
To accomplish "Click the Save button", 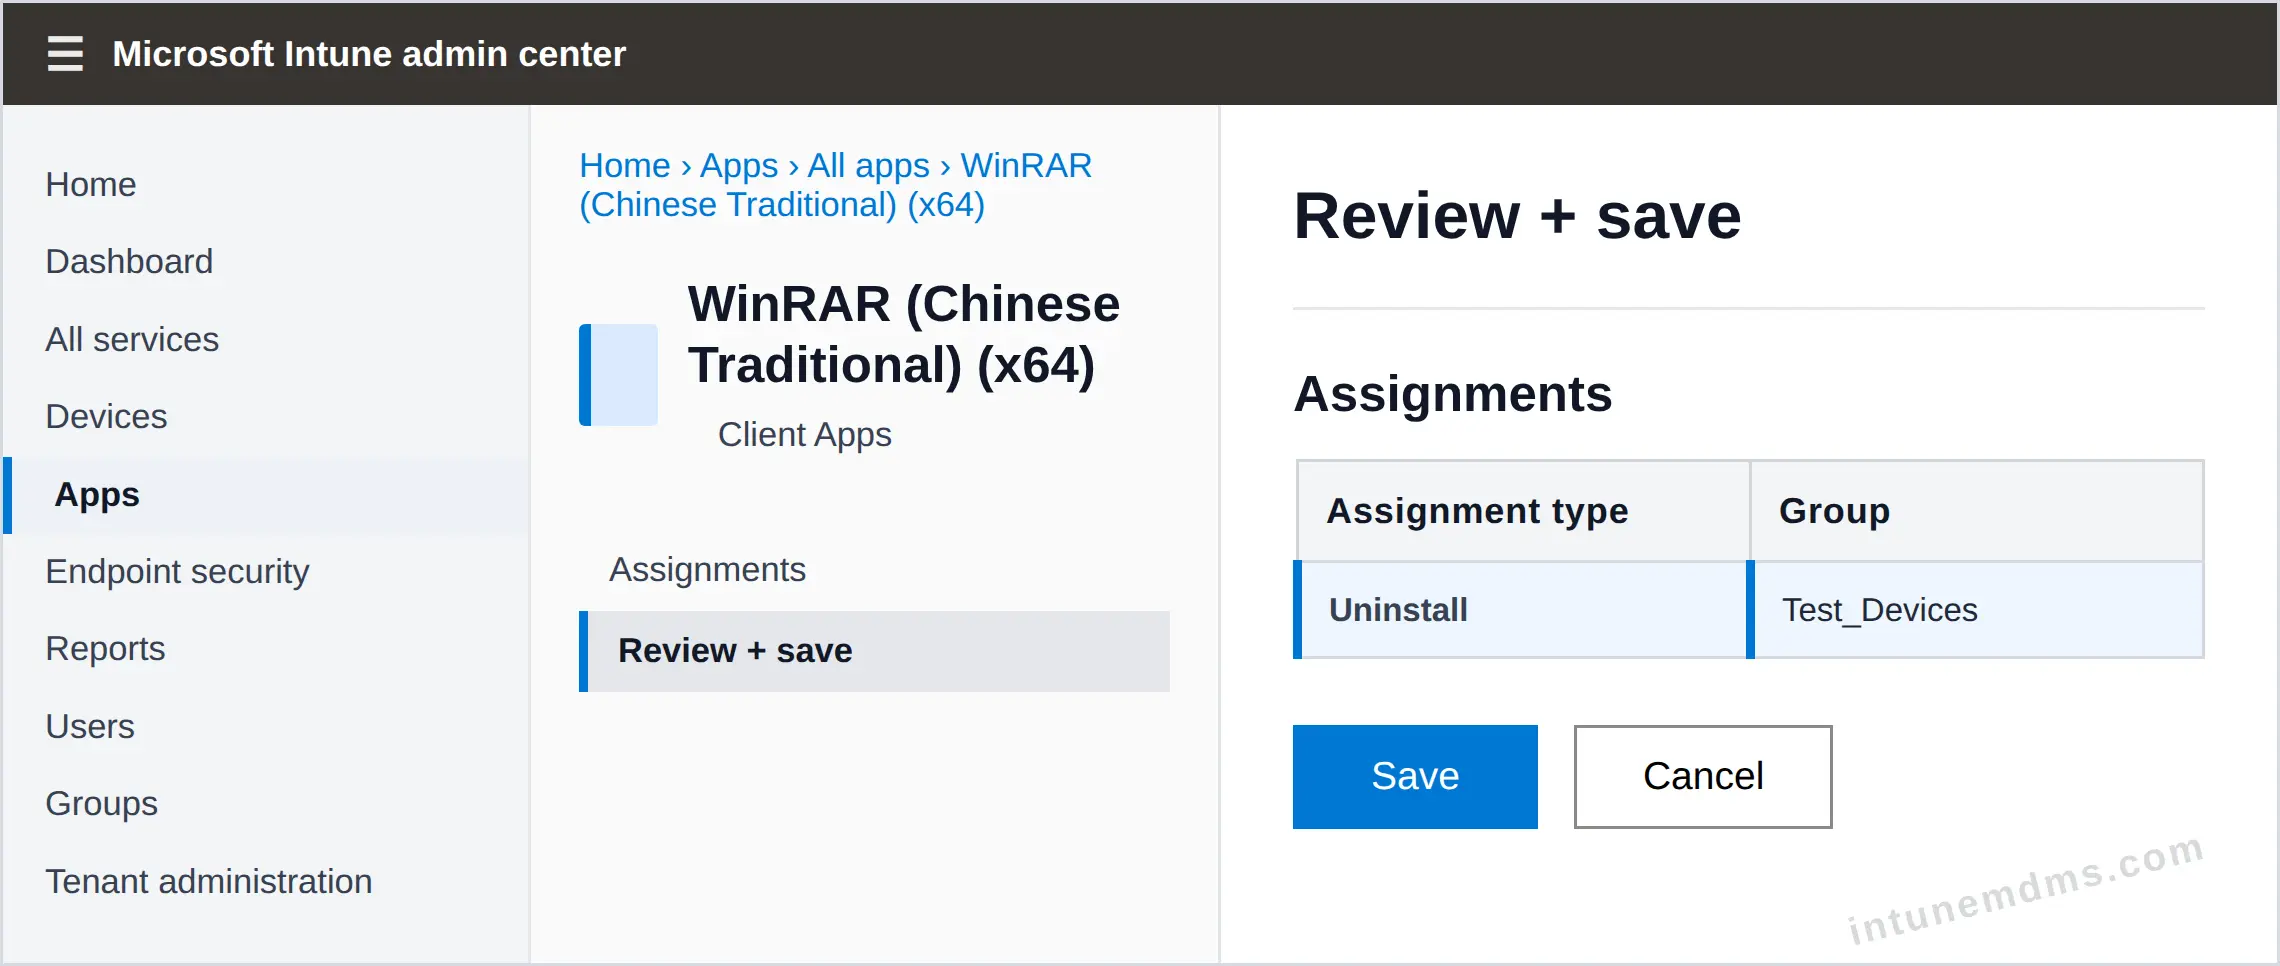I will (x=1415, y=777).
